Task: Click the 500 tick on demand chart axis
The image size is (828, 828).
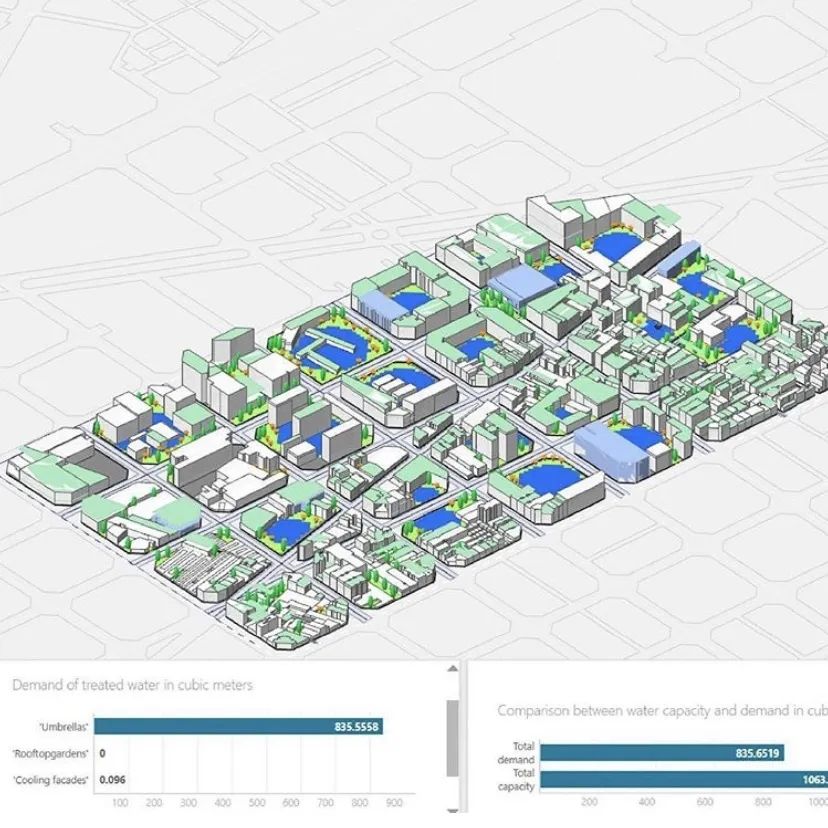Action: 256,803
